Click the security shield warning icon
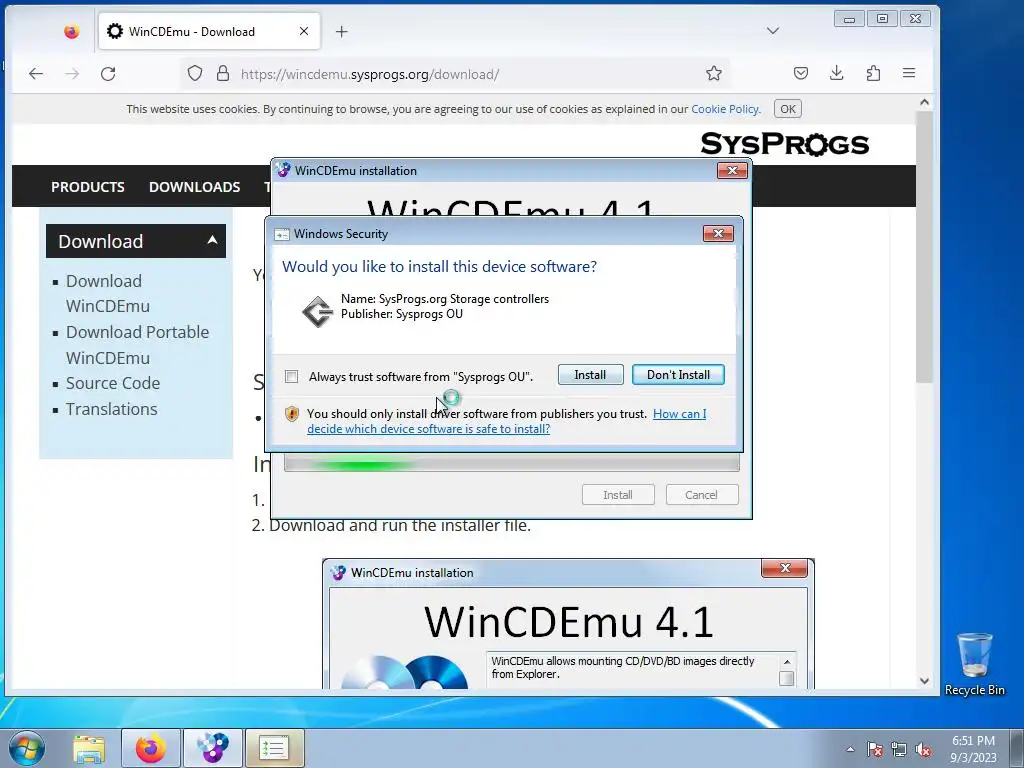Image resolution: width=1024 pixels, height=768 pixels. 292,413
